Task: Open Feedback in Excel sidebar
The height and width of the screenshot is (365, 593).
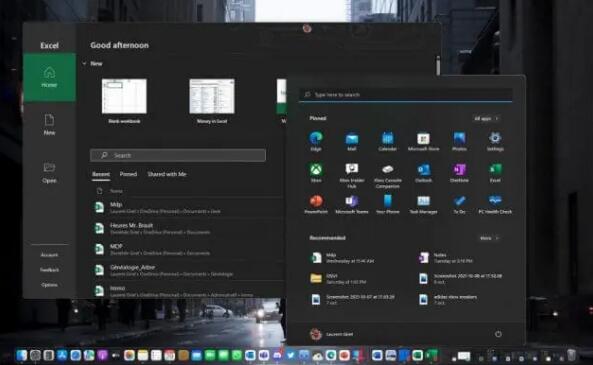Action: [x=50, y=270]
